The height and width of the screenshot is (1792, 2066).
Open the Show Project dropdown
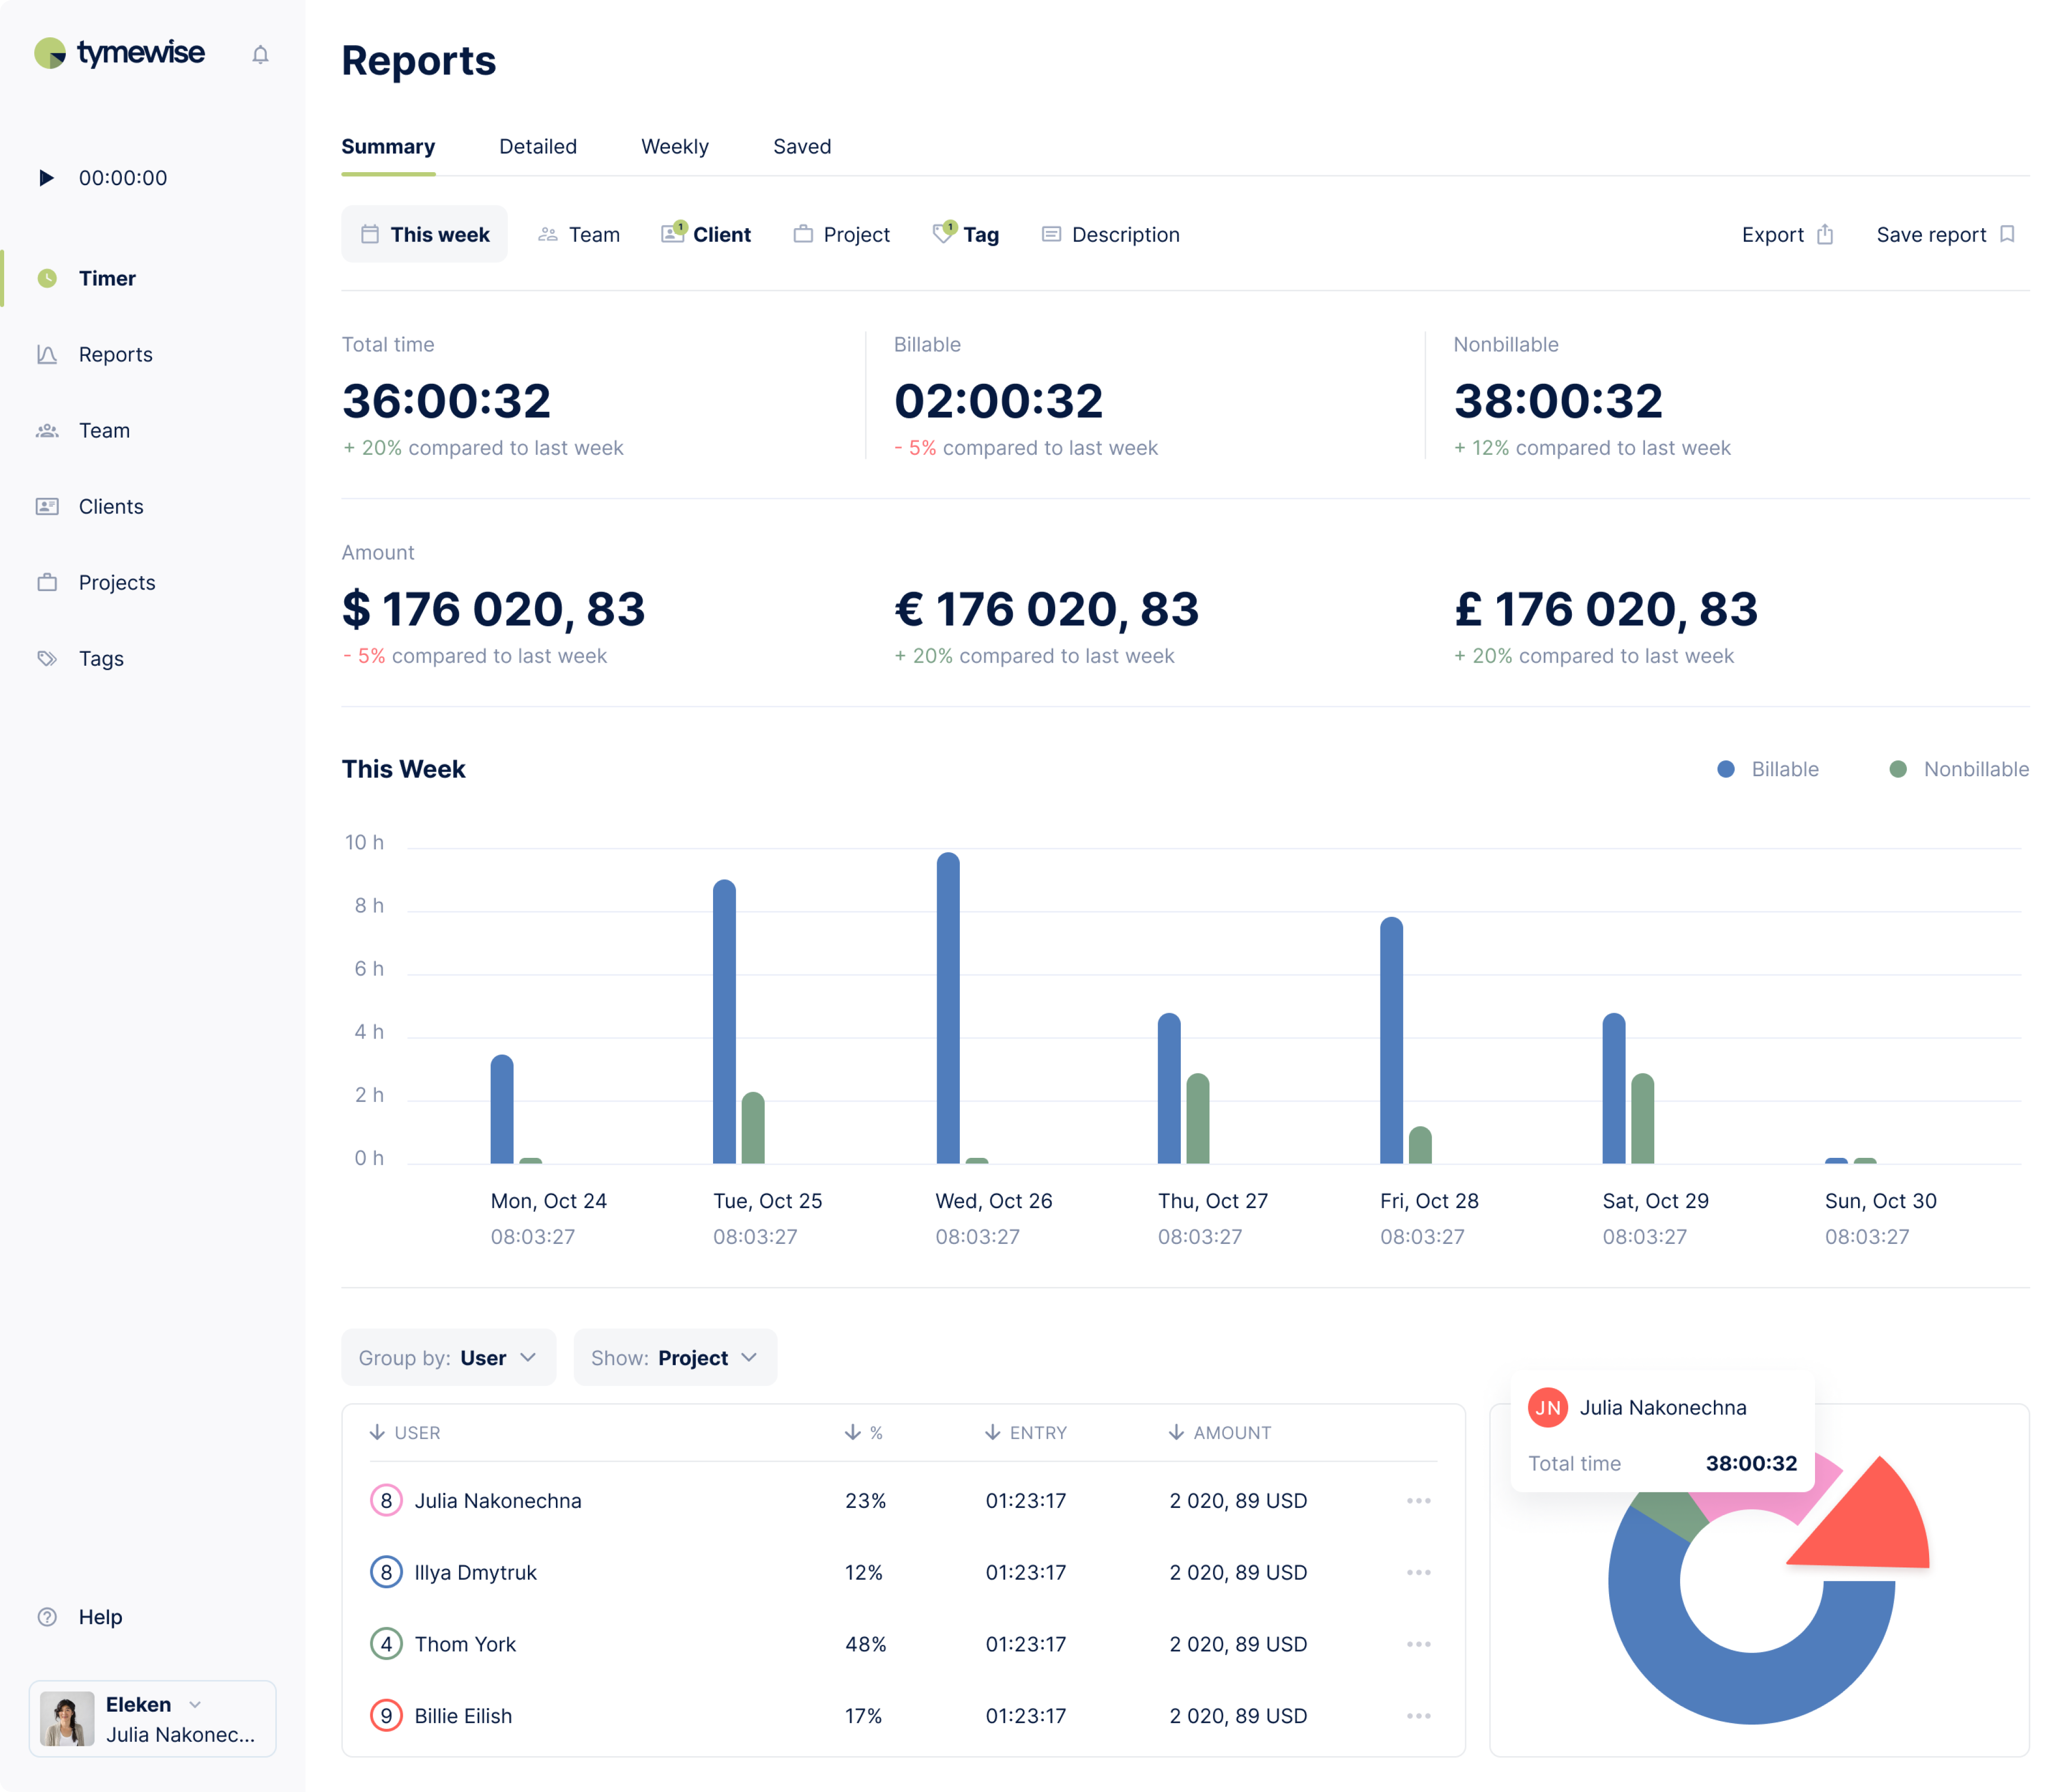click(674, 1357)
